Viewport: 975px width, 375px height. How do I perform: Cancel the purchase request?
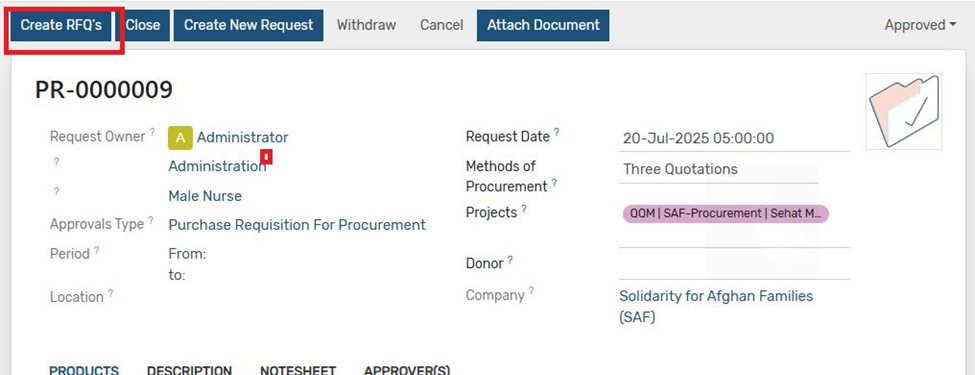click(x=441, y=25)
